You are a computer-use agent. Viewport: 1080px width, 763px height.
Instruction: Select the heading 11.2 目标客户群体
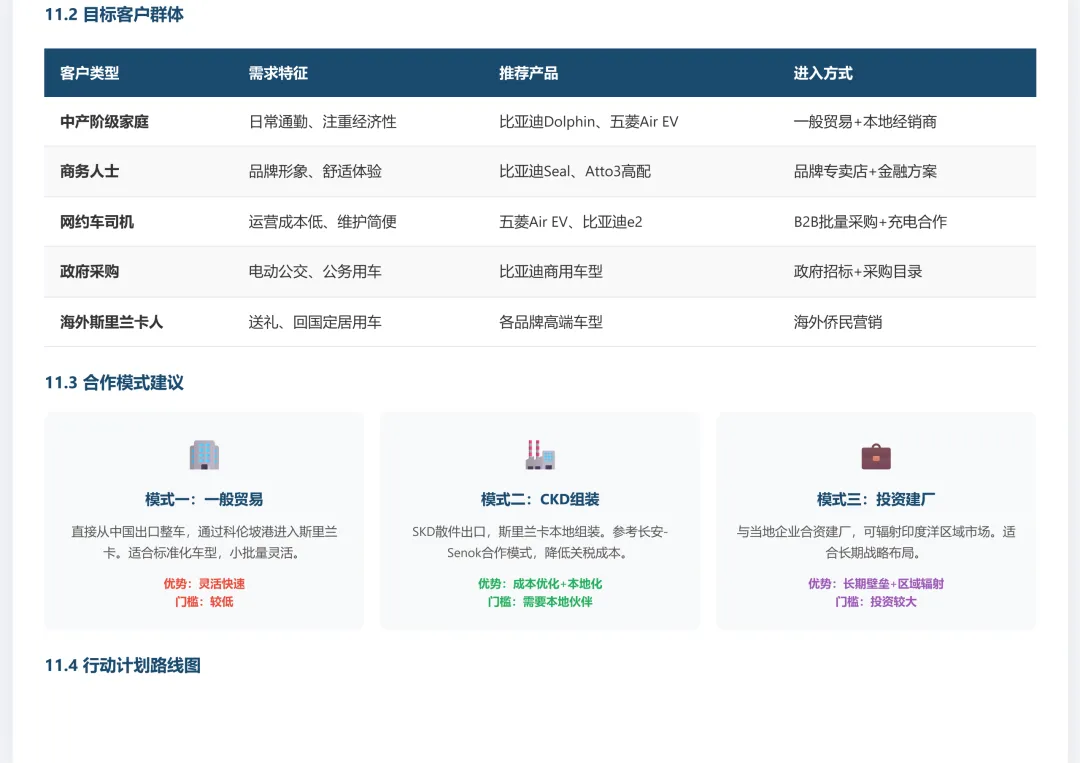pos(114,14)
